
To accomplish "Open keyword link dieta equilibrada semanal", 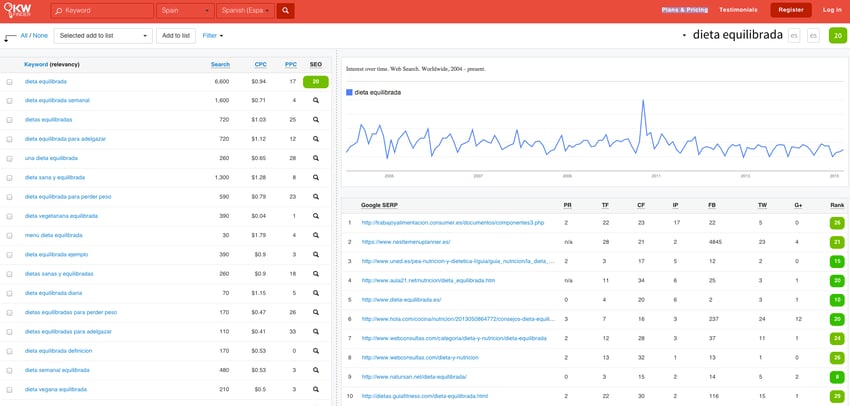I will (x=57, y=101).
